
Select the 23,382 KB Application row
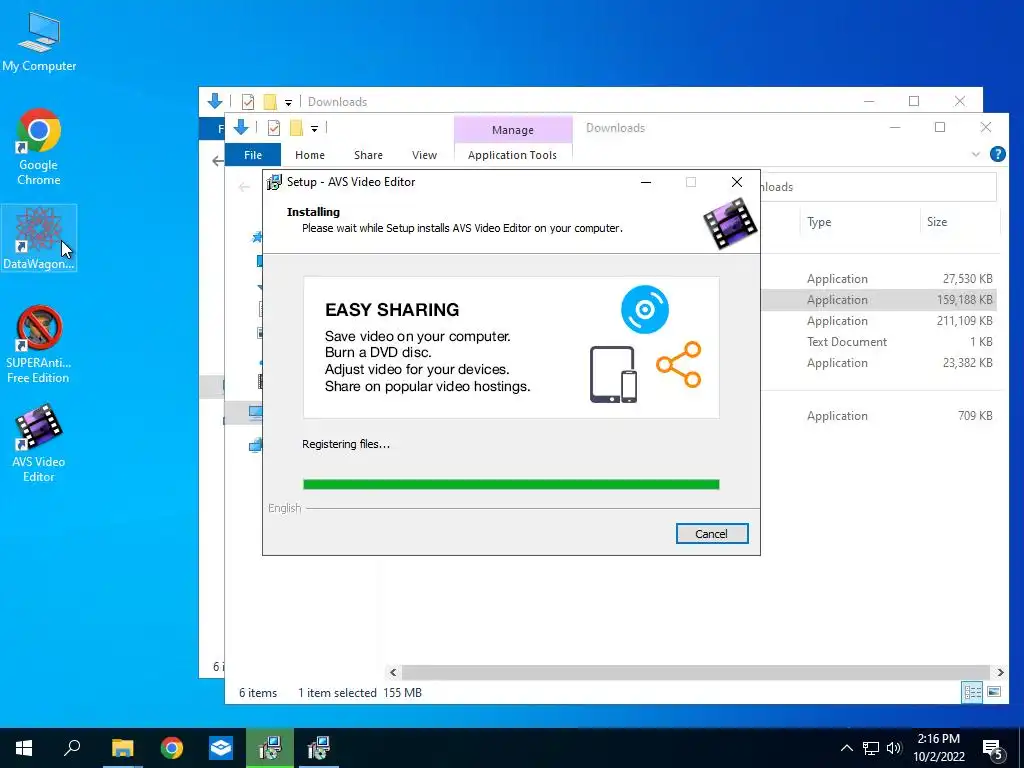880,362
